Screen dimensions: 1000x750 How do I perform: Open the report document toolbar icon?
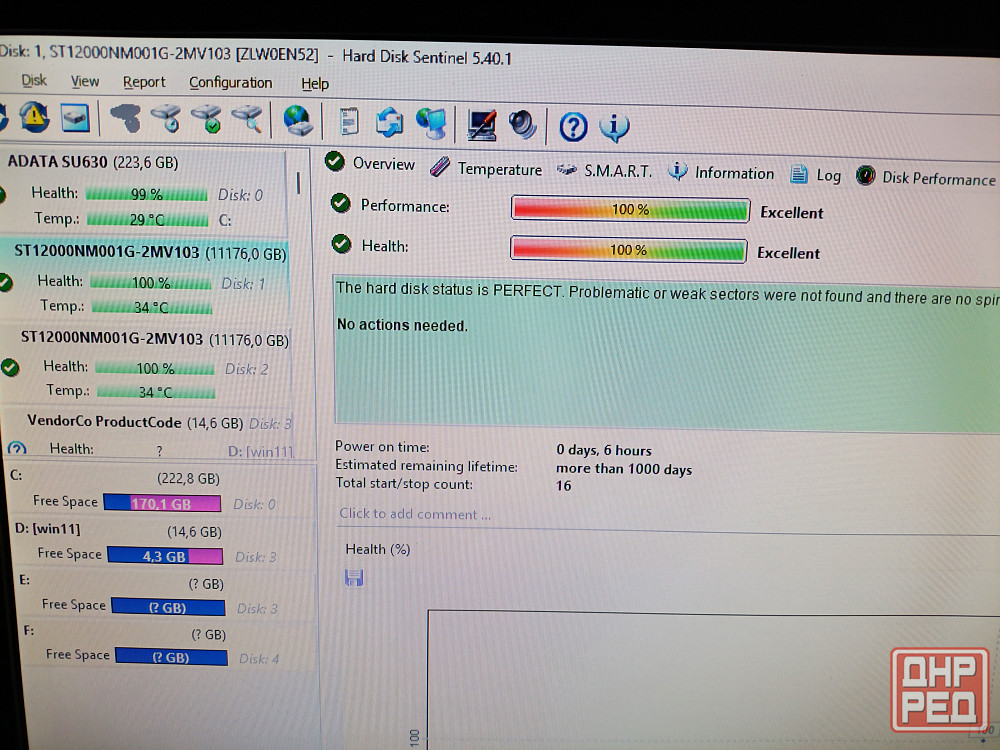(x=349, y=123)
